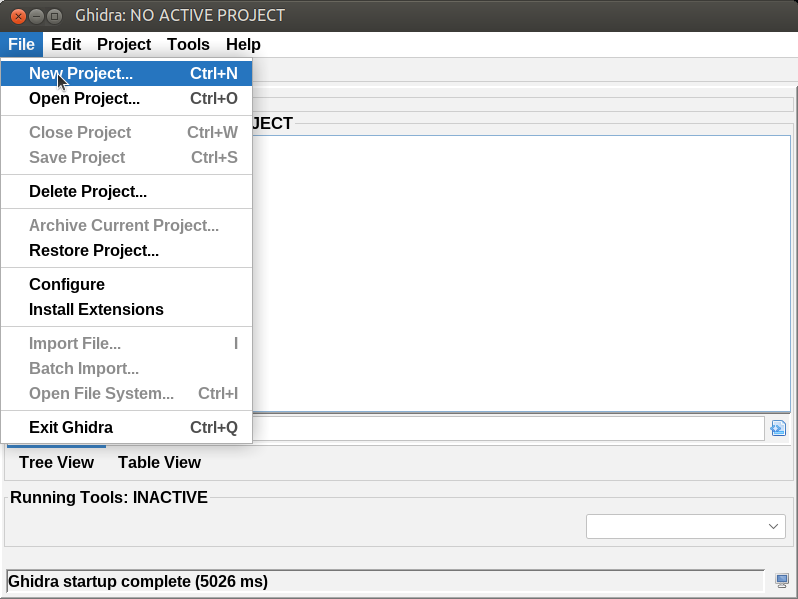Select Delete Project... menu entry
The height and width of the screenshot is (599, 798).
[x=126, y=191]
